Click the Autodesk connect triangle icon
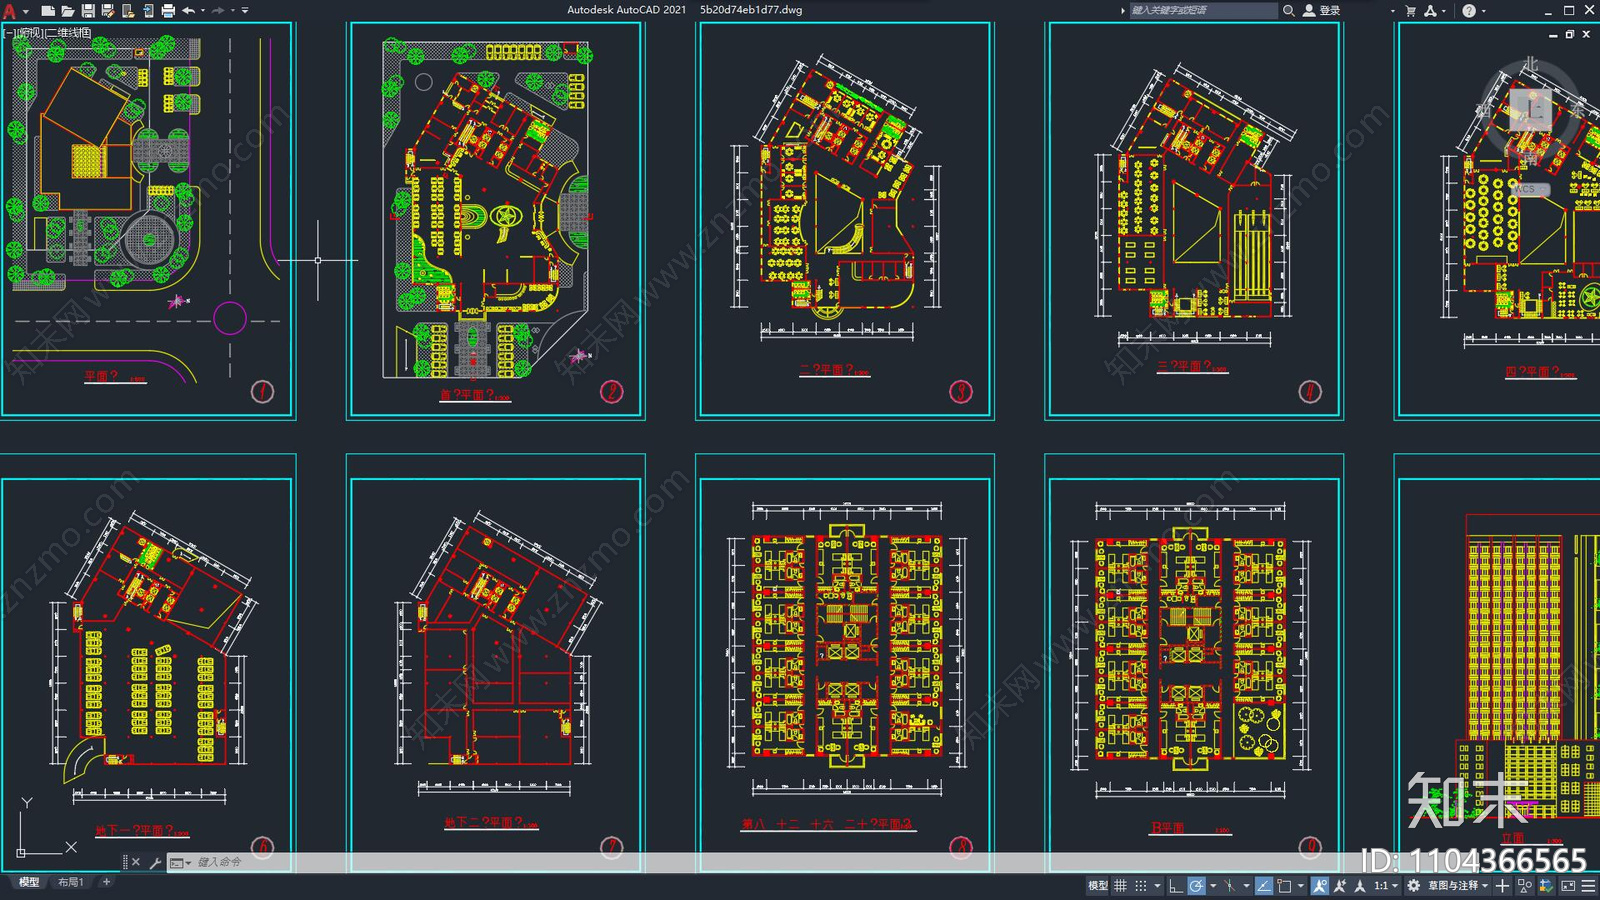 [1431, 10]
